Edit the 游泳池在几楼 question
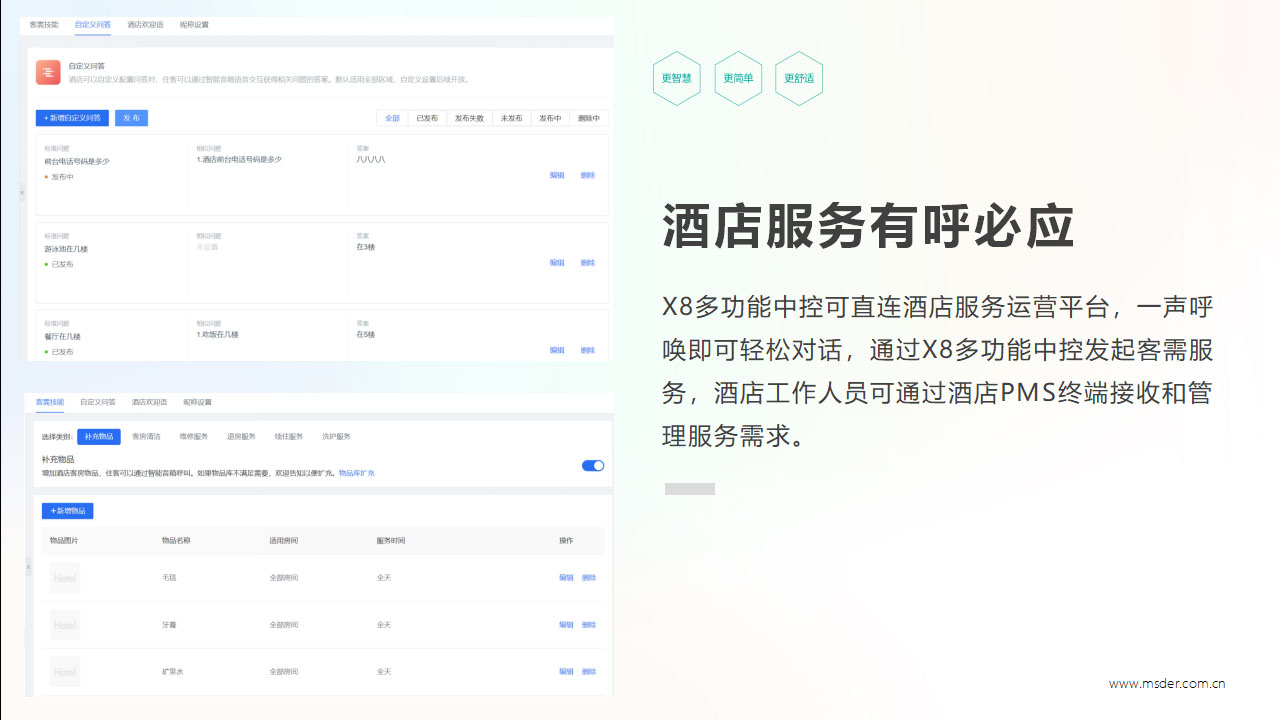 557,263
